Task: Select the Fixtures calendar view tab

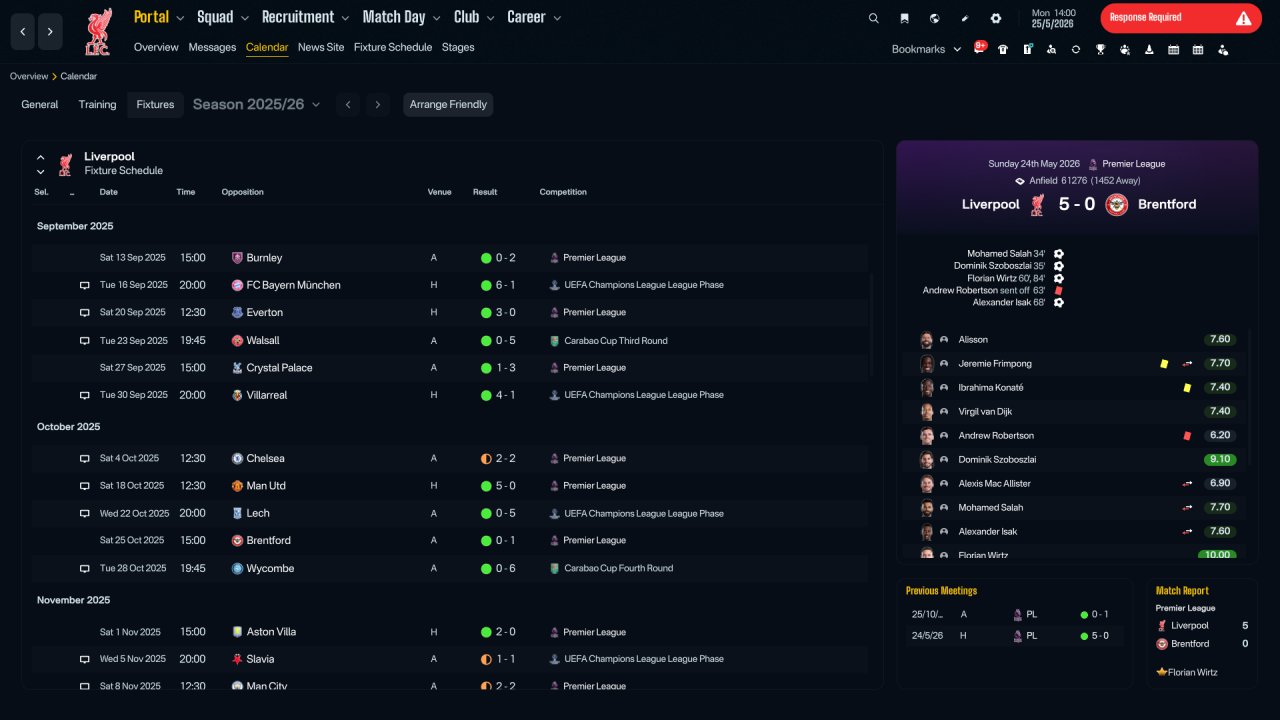Action: click(x=155, y=104)
